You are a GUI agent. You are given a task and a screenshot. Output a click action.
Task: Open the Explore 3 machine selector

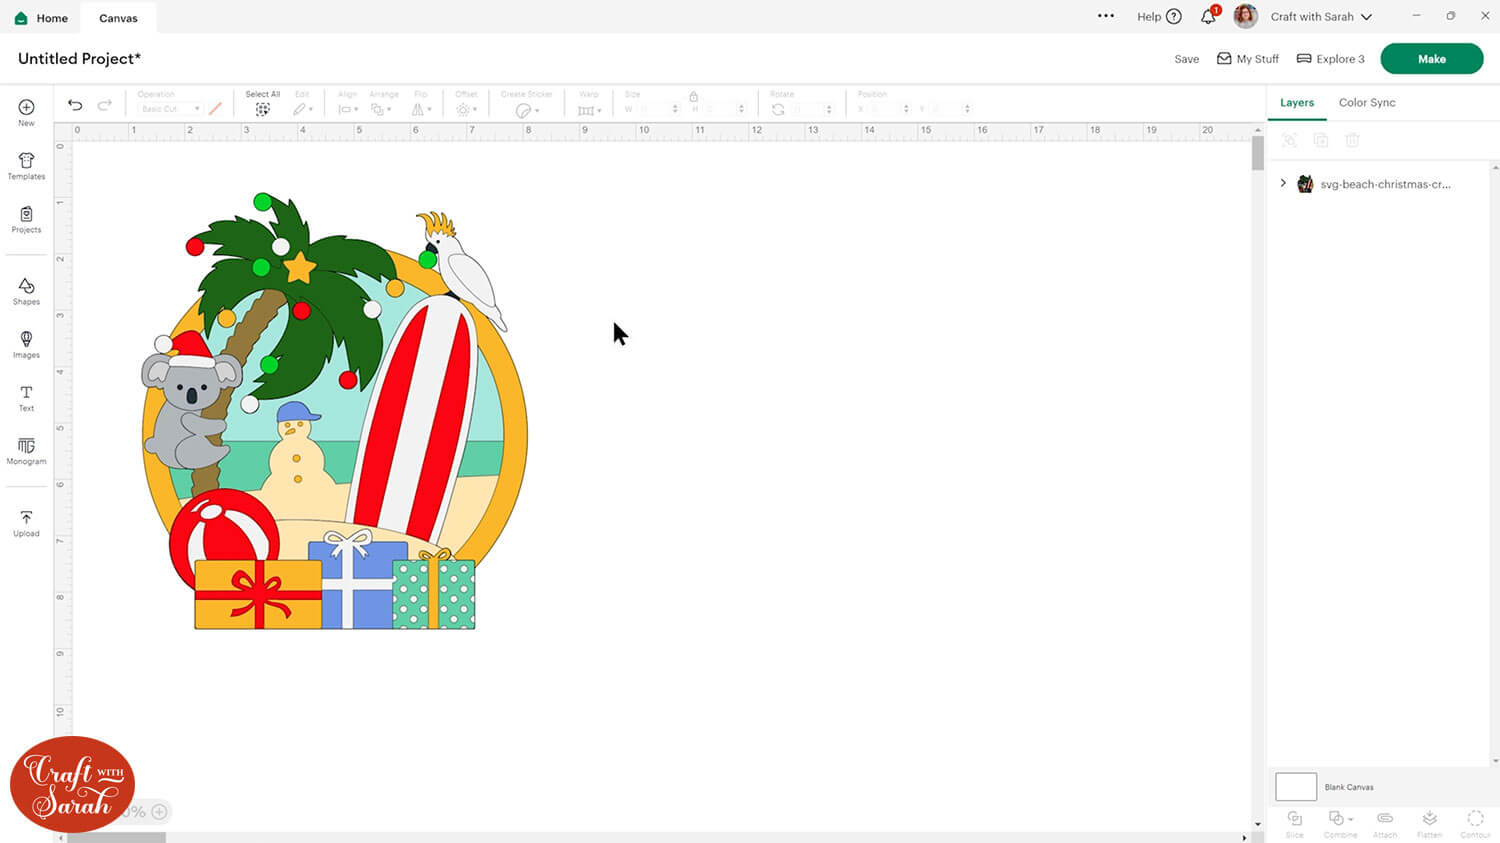(x=1330, y=59)
